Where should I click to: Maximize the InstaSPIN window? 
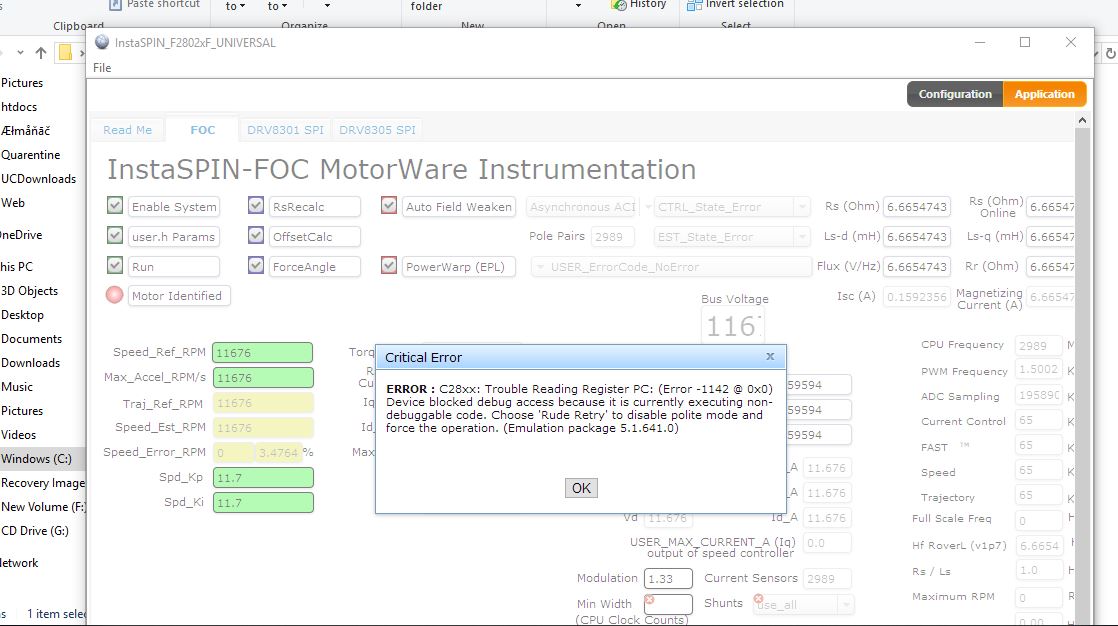[1025, 42]
